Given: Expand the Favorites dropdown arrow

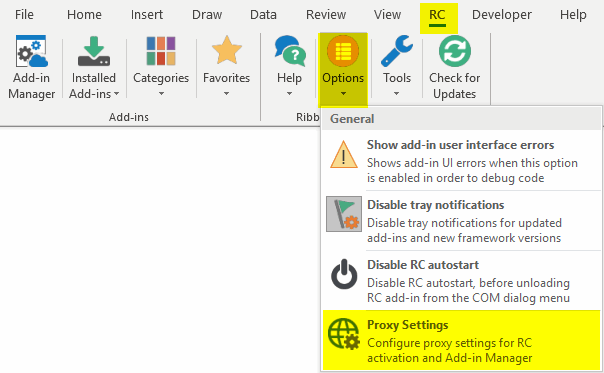Looking at the screenshot, I should point(226,94).
